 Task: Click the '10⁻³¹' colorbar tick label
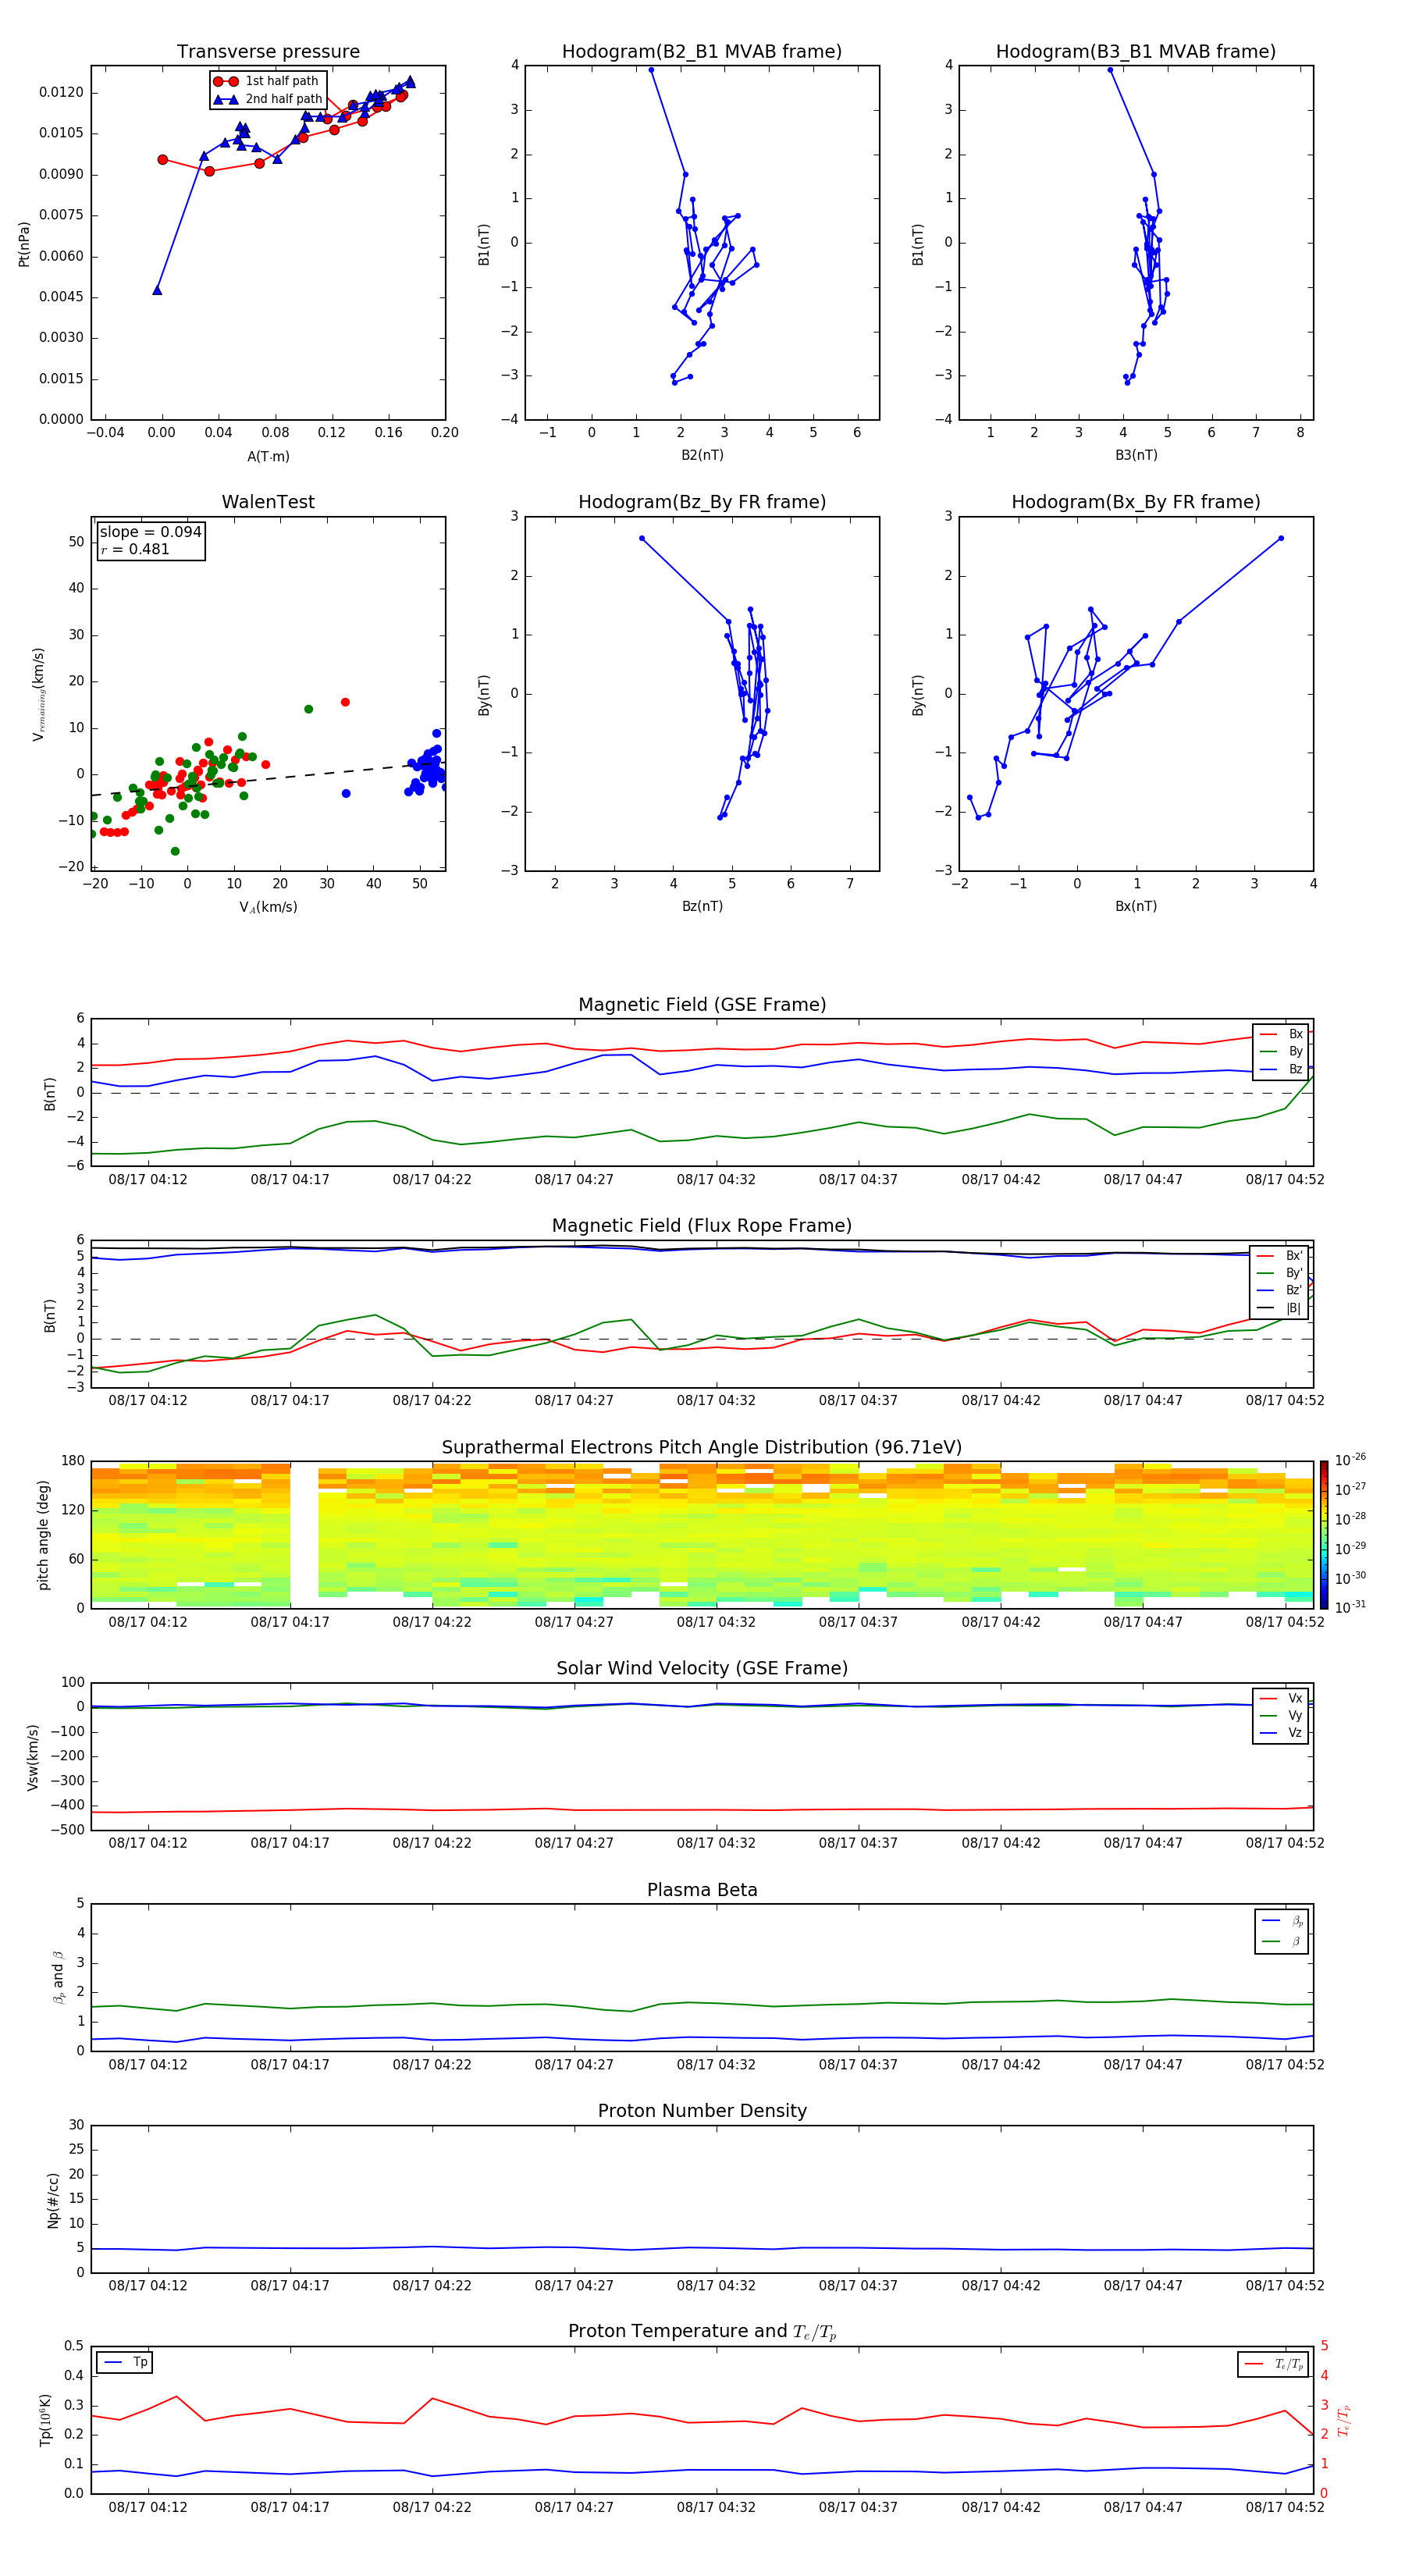tap(1350, 1607)
